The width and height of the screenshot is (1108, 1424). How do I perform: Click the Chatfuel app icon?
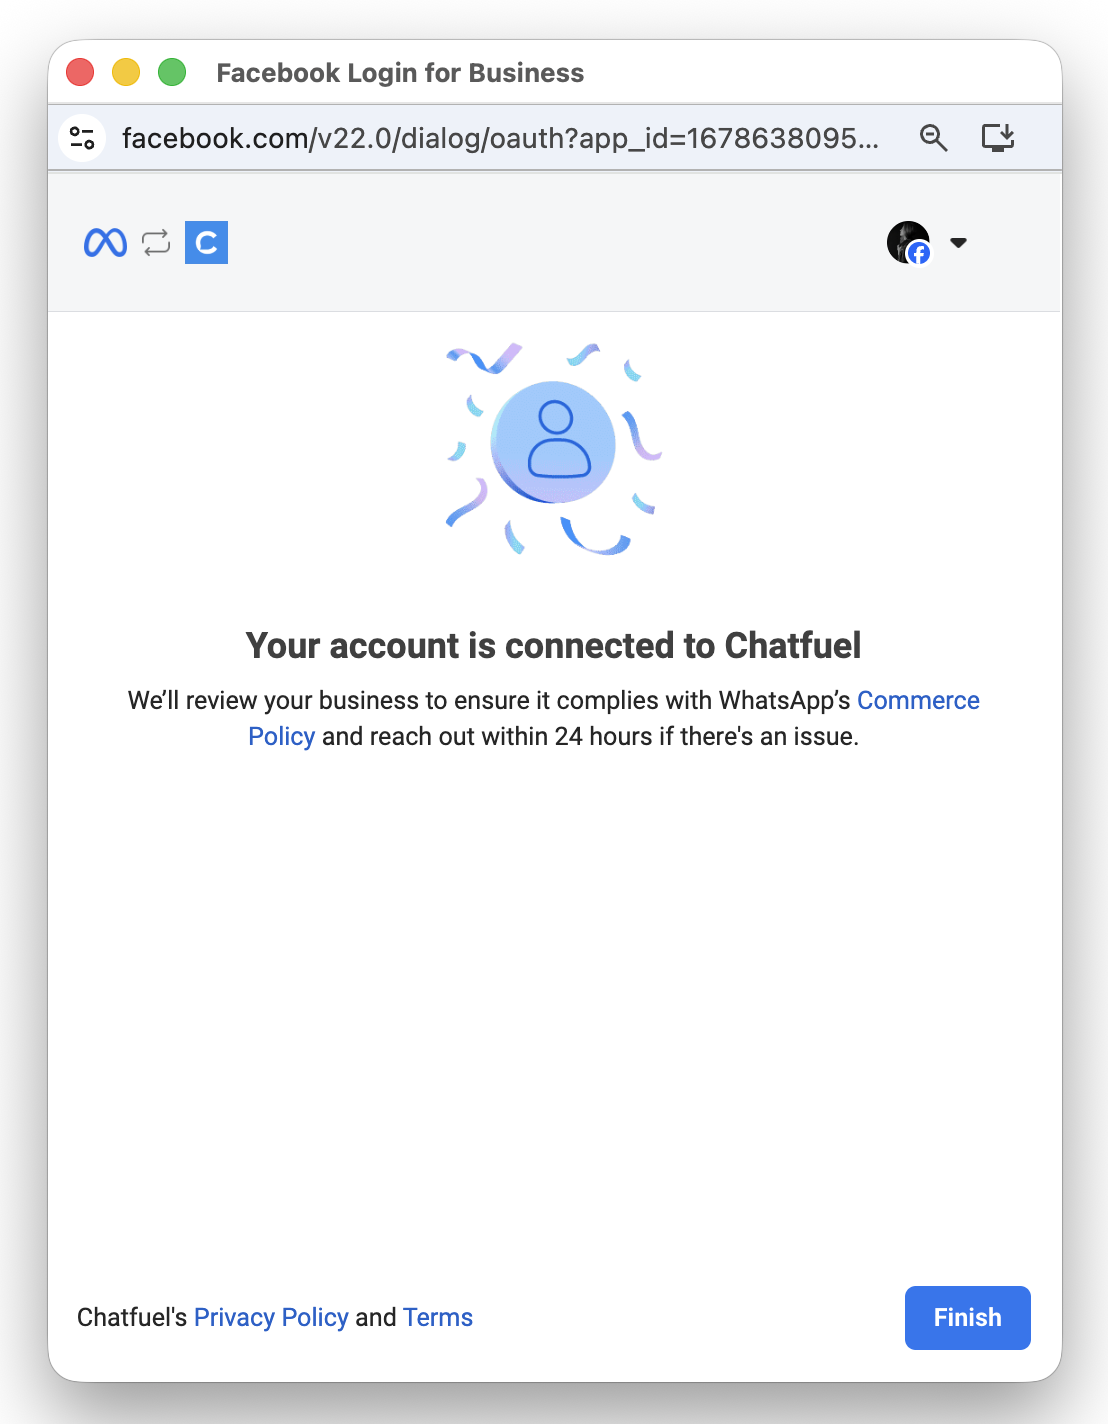[x=206, y=243]
